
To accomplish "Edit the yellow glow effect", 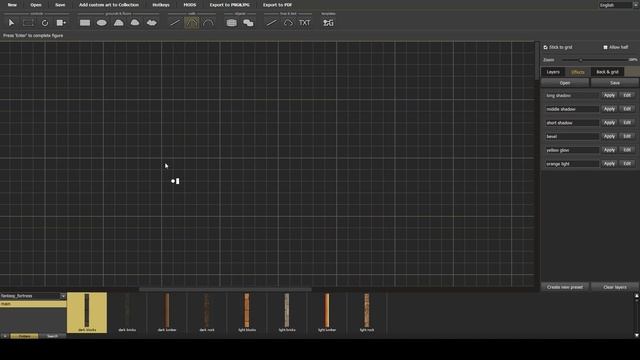I will point(627,150).
